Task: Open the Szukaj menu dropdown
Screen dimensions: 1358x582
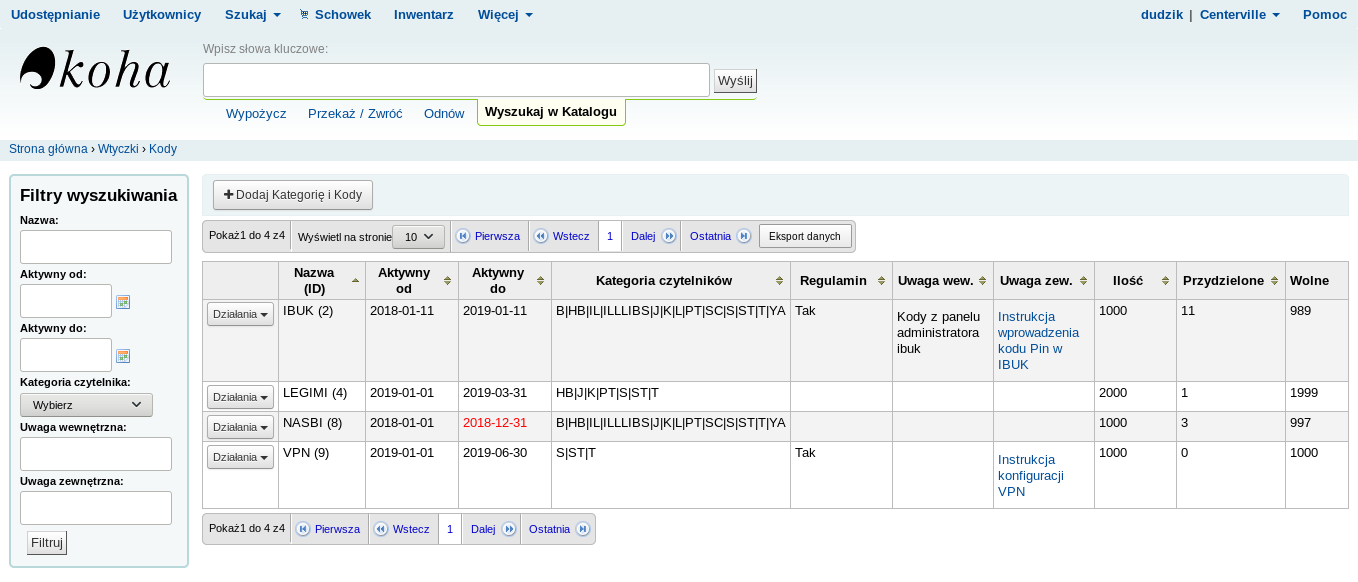Action: point(252,15)
